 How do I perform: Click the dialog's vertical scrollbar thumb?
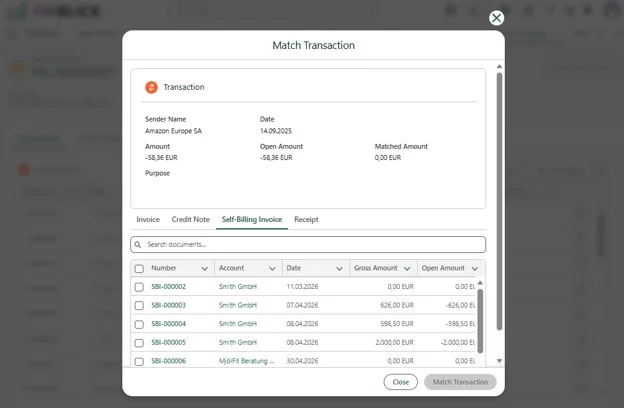[499, 201]
